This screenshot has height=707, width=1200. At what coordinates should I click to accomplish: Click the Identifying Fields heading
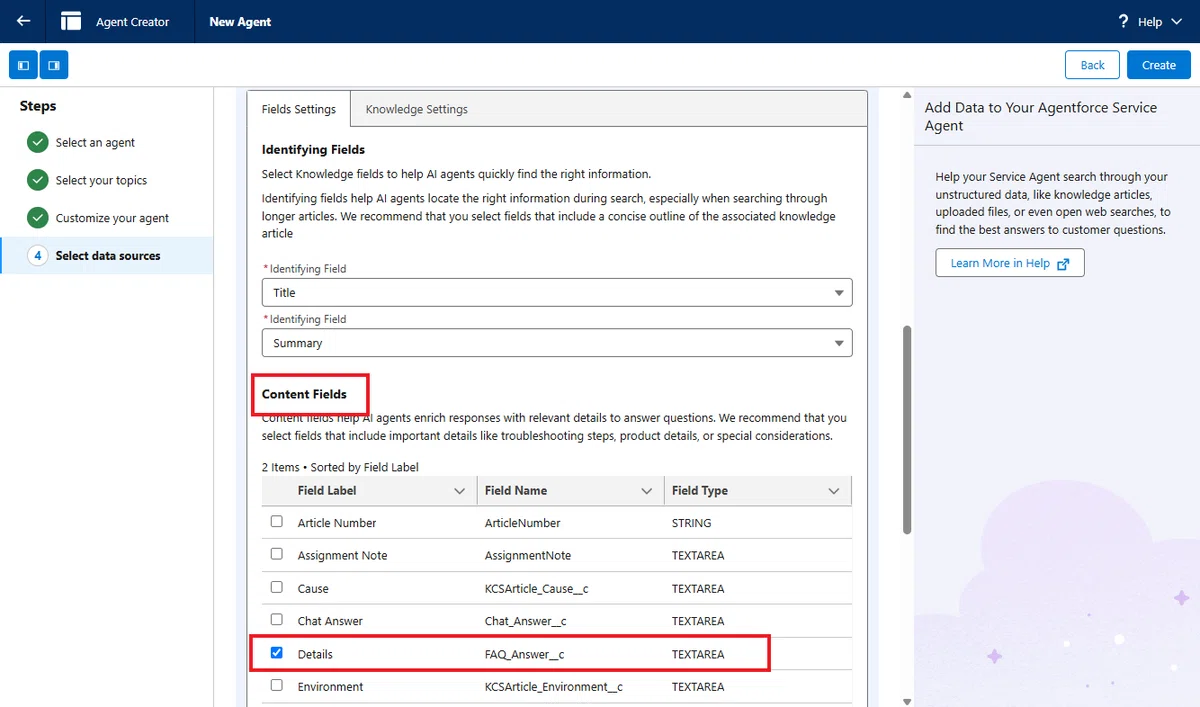(313, 150)
